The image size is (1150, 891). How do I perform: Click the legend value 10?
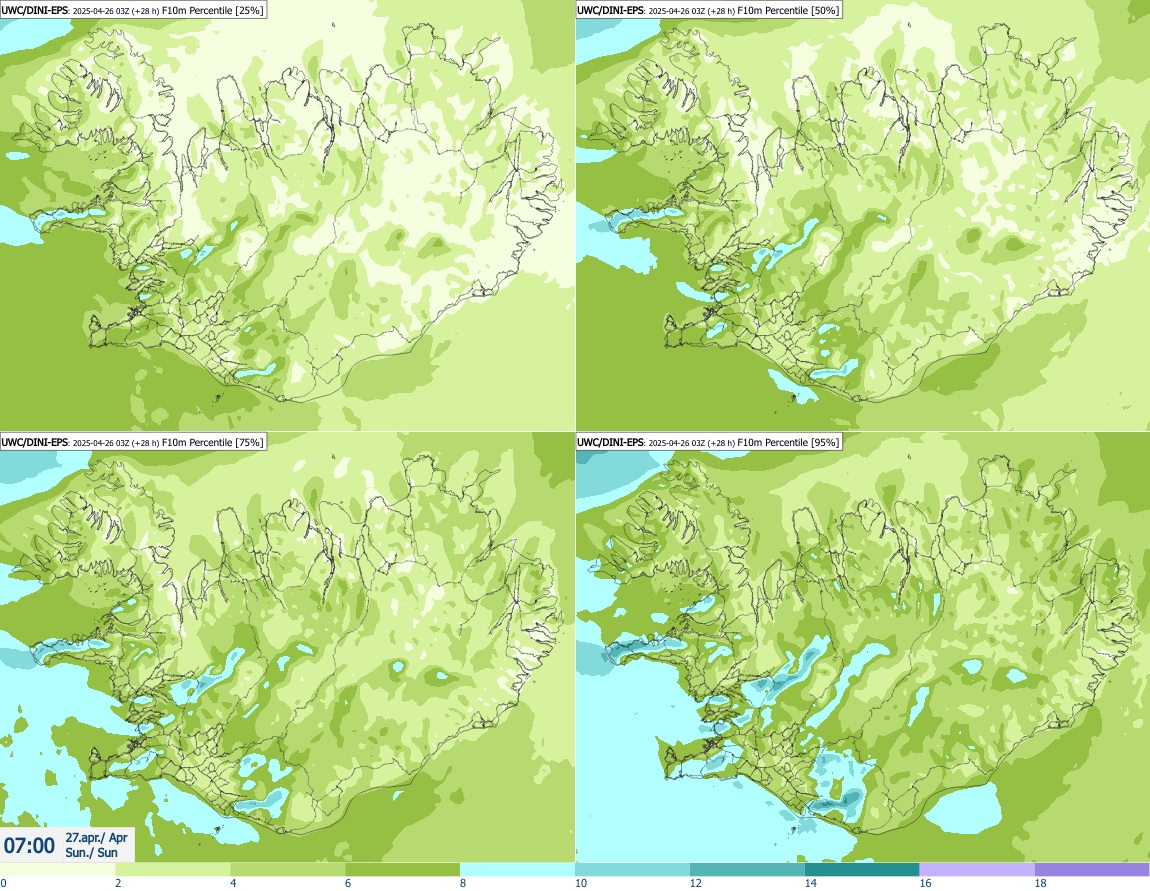point(581,883)
